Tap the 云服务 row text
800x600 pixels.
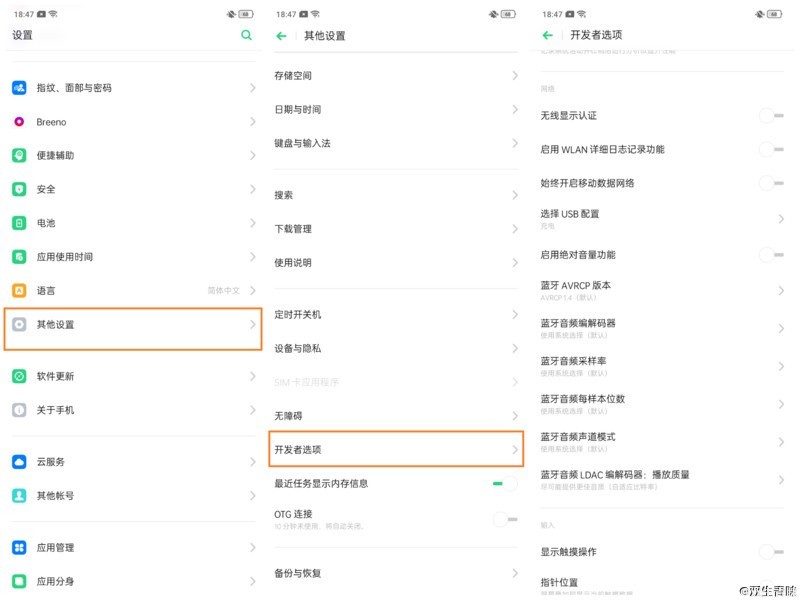(x=51, y=462)
